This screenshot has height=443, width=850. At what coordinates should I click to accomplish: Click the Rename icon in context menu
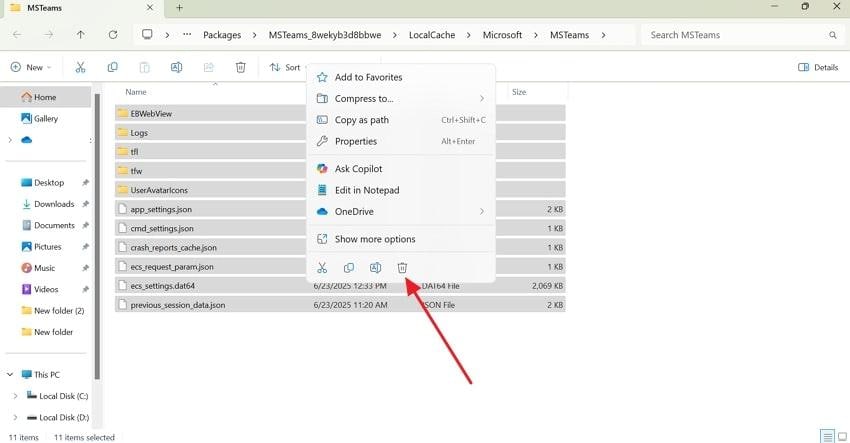[x=375, y=267]
